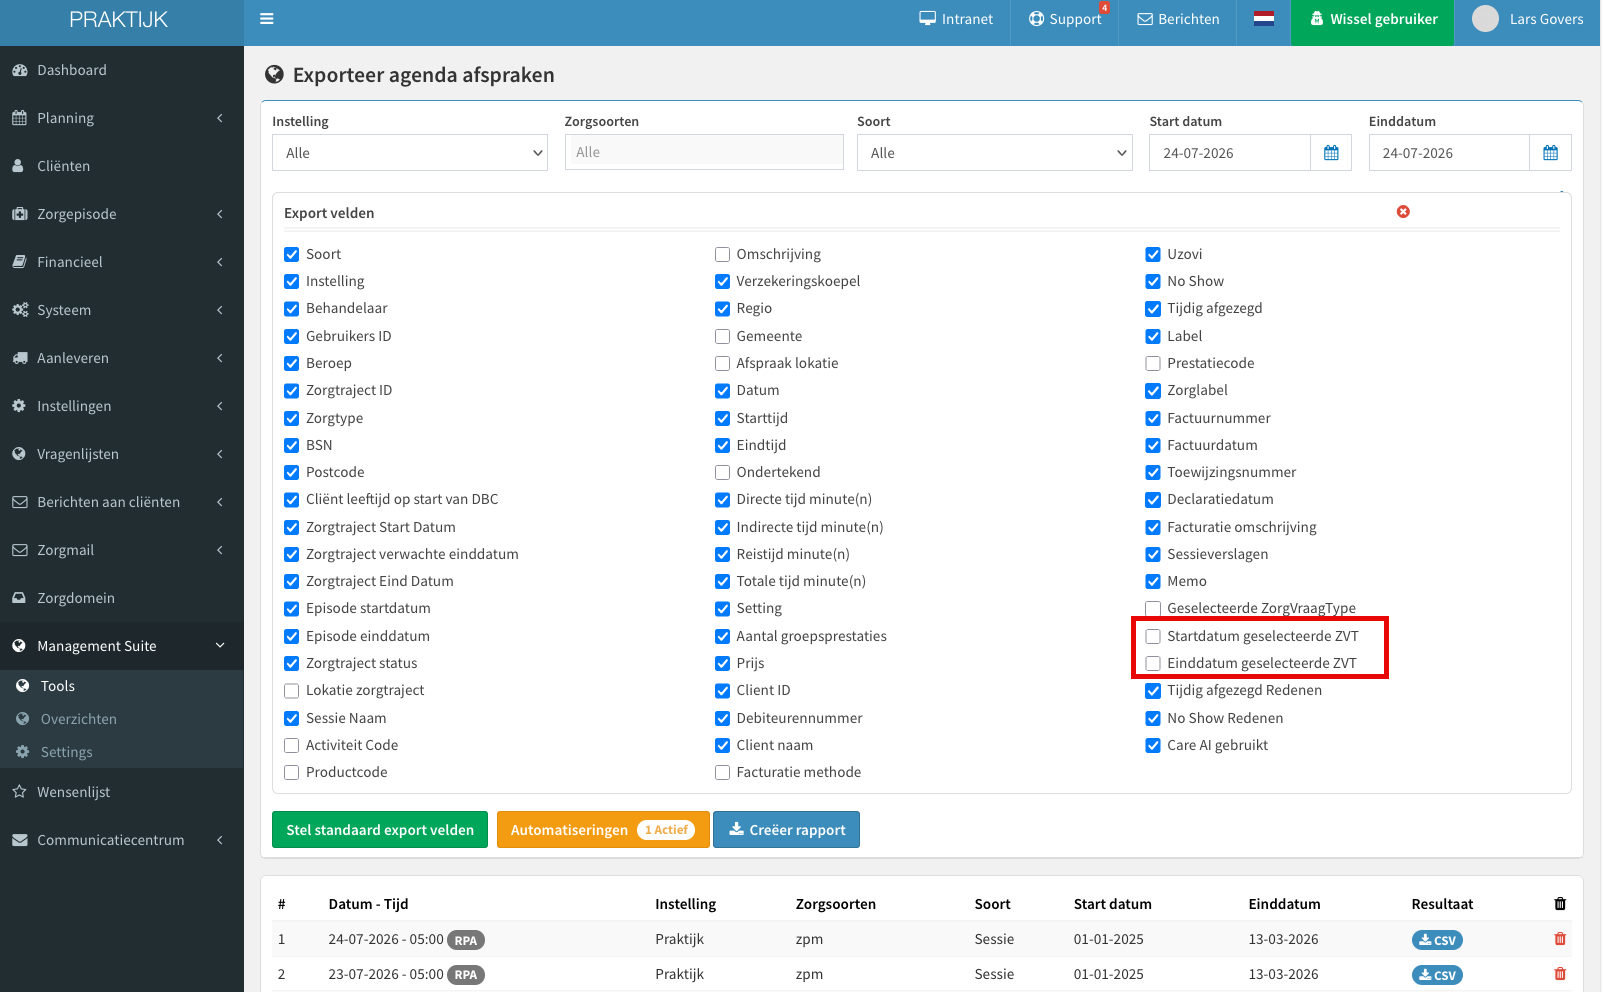This screenshot has height=992, width=1603.
Task: Check Einddatum geselecteerde ZVT
Action: pyautogui.click(x=1153, y=663)
